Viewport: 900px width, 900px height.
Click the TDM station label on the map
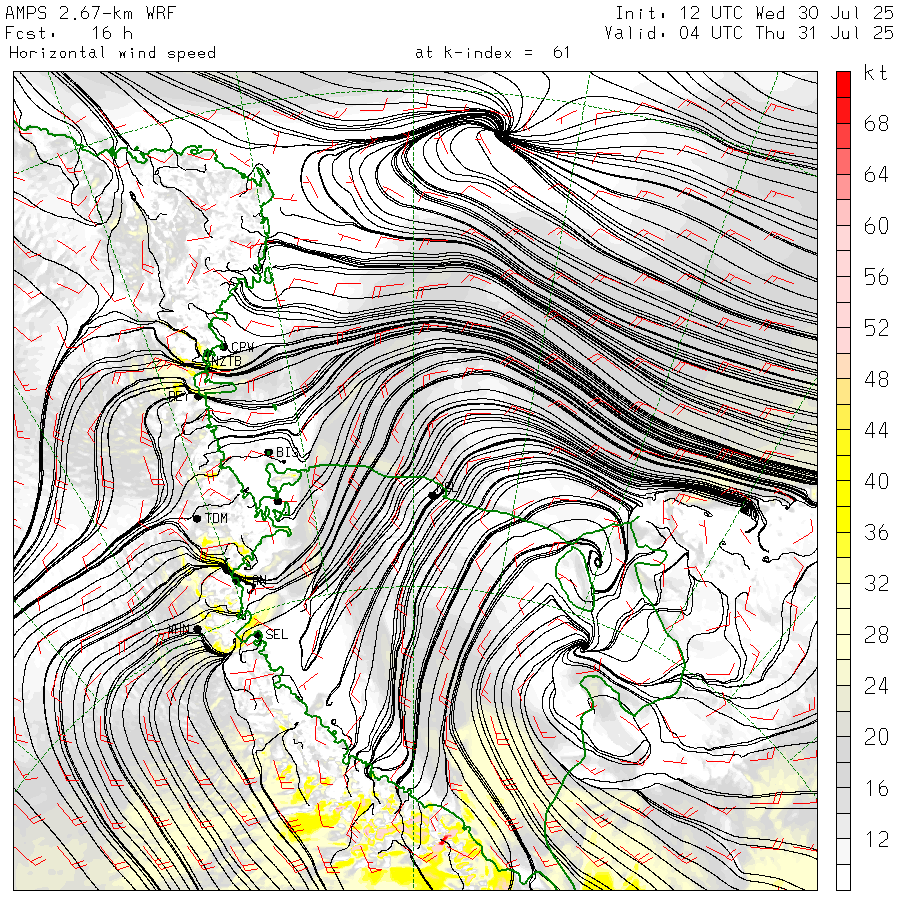216,518
